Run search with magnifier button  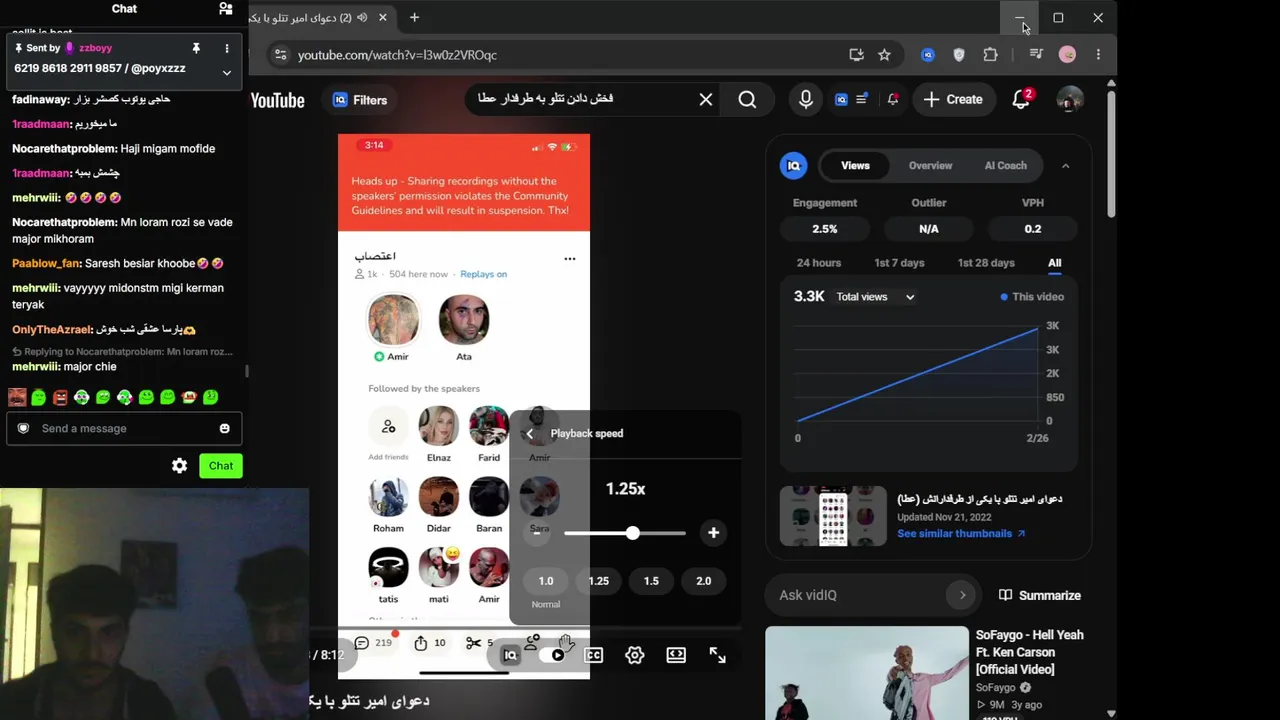click(747, 99)
